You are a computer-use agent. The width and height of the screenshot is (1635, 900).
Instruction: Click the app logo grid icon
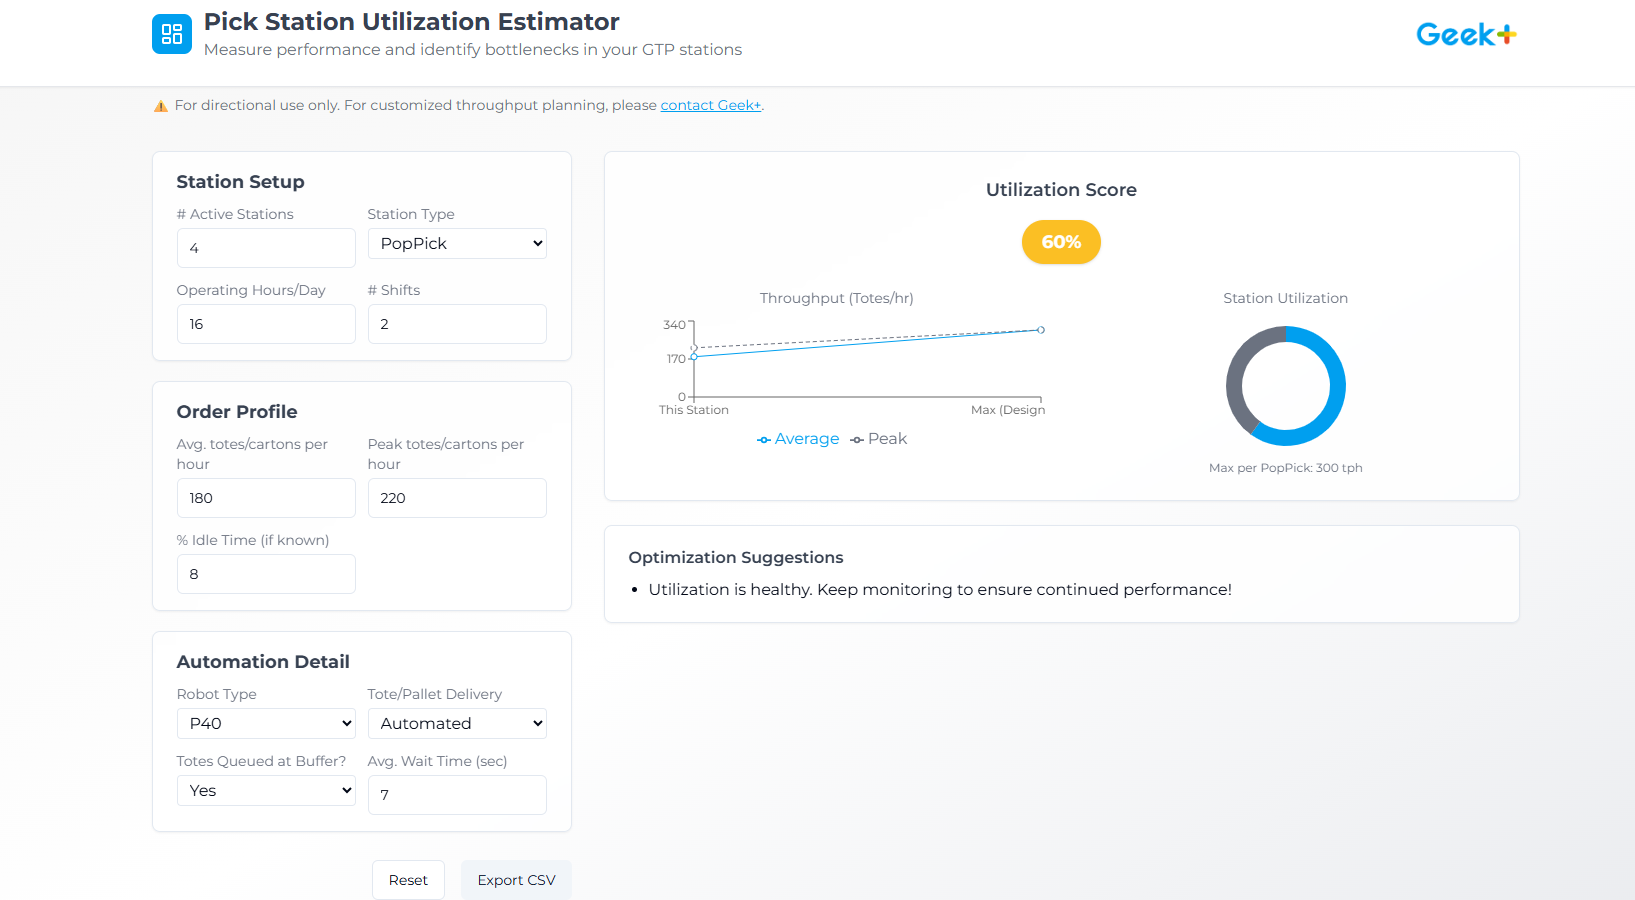pyautogui.click(x=171, y=33)
